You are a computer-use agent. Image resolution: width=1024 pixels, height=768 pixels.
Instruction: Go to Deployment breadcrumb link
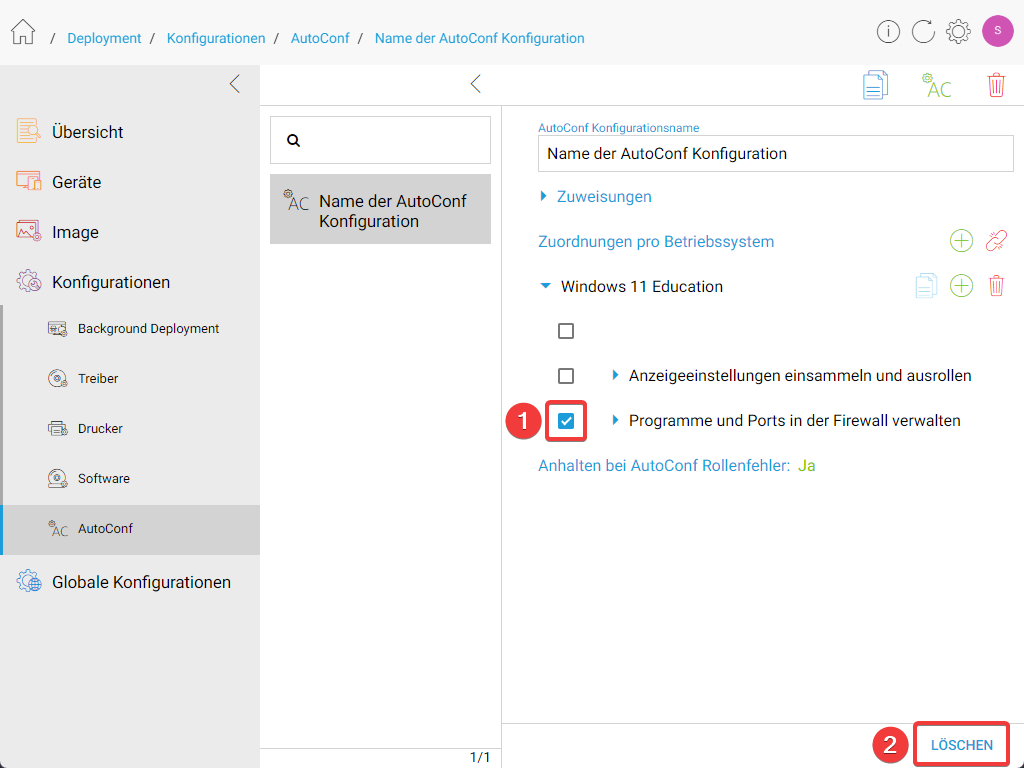104,39
